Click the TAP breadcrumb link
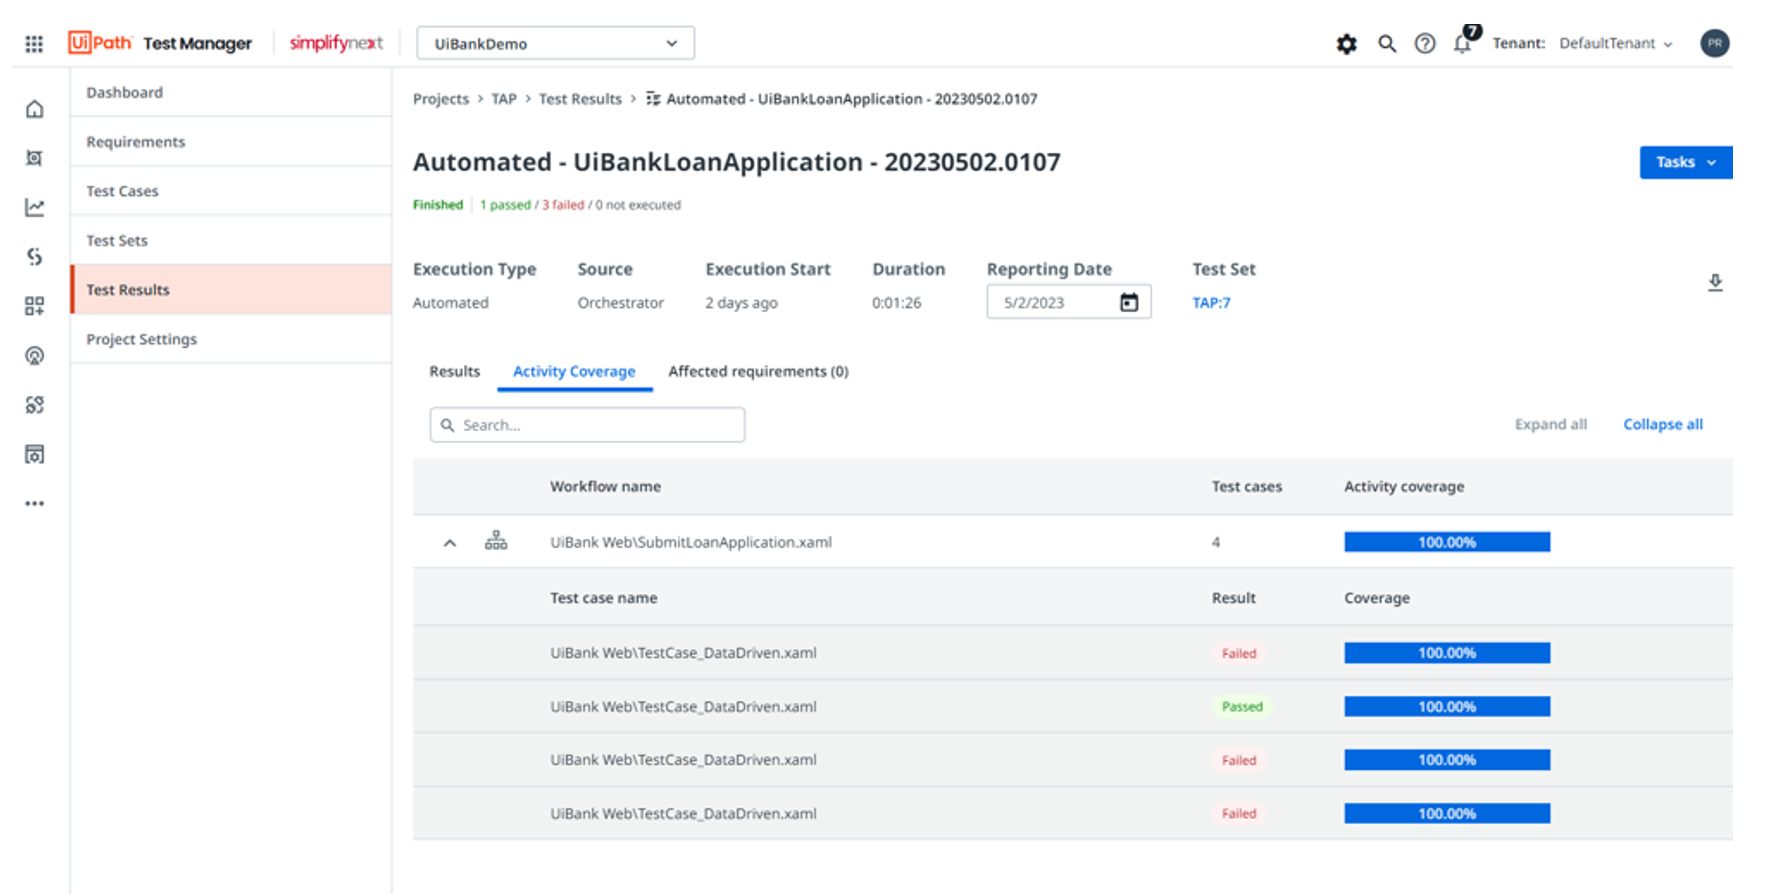Viewport: 1770px width, 894px height. pos(504,99)
